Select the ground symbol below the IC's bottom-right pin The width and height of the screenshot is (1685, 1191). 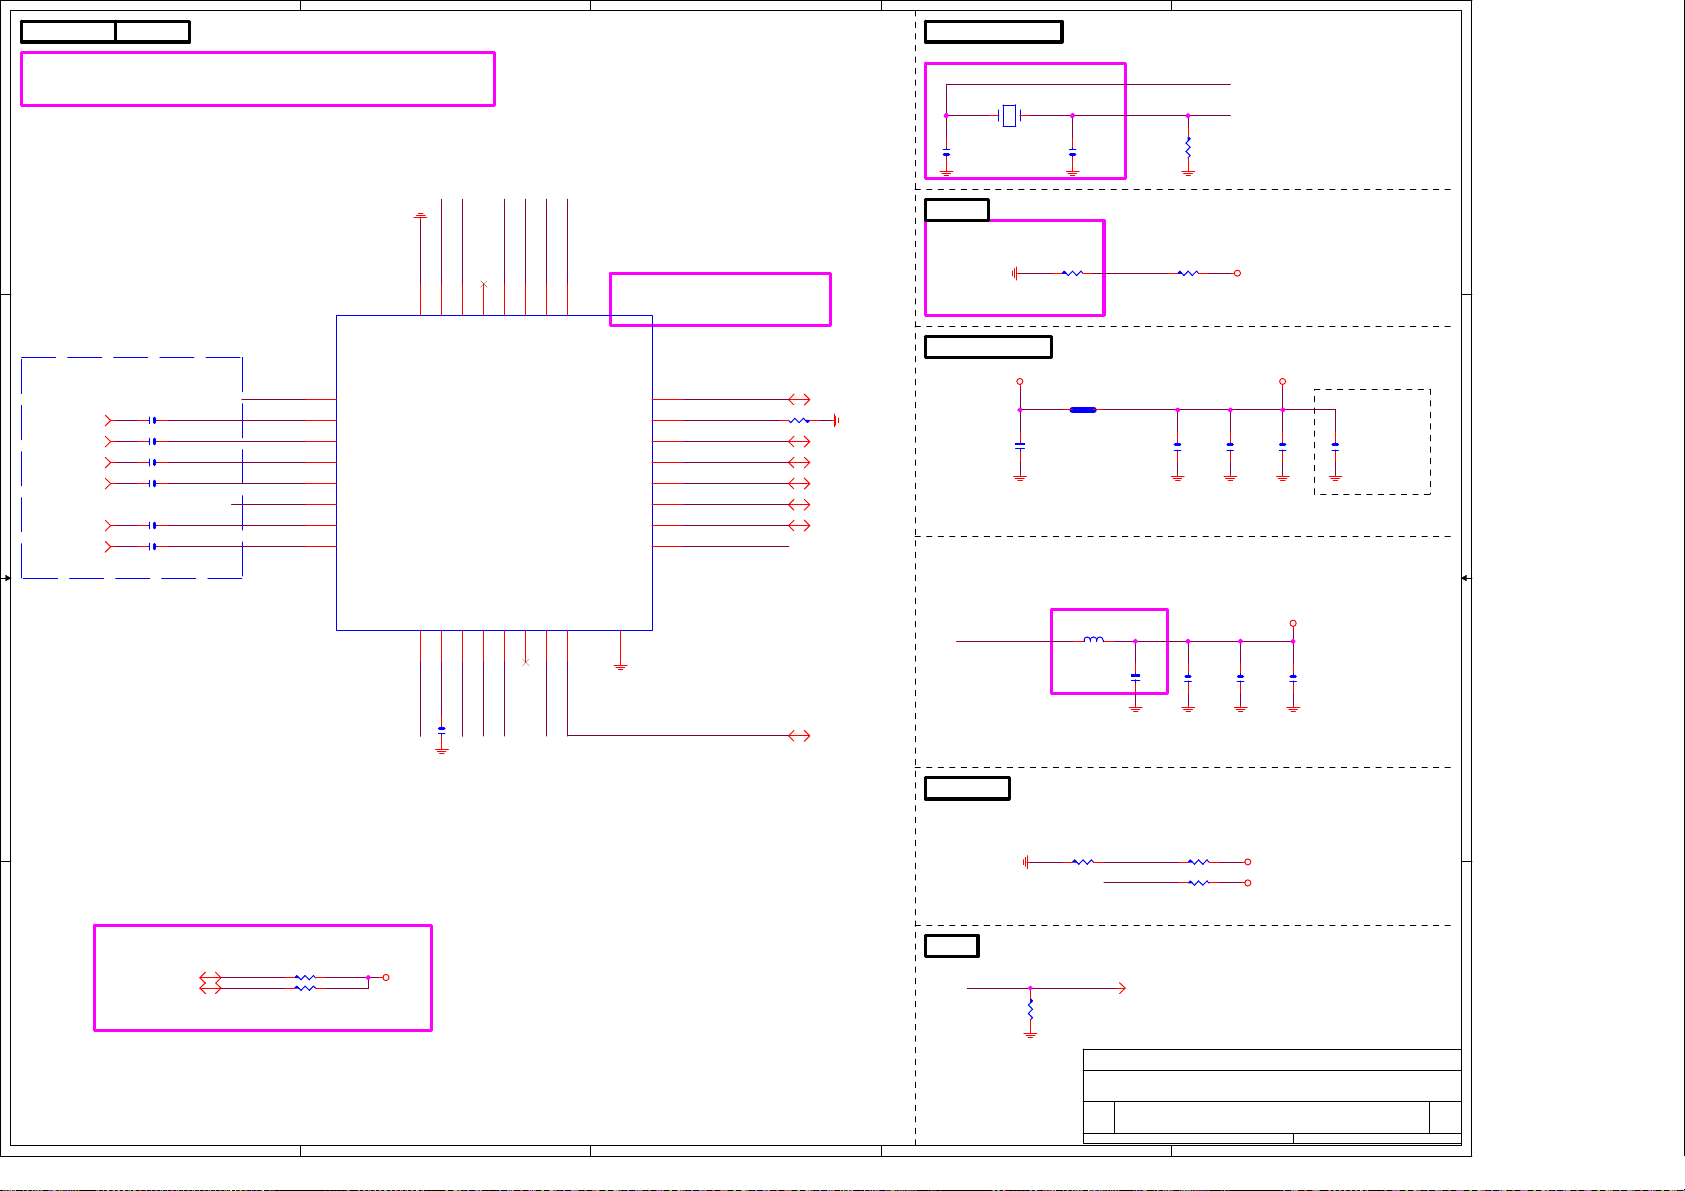pyautogui.click(x=620, y=666)
